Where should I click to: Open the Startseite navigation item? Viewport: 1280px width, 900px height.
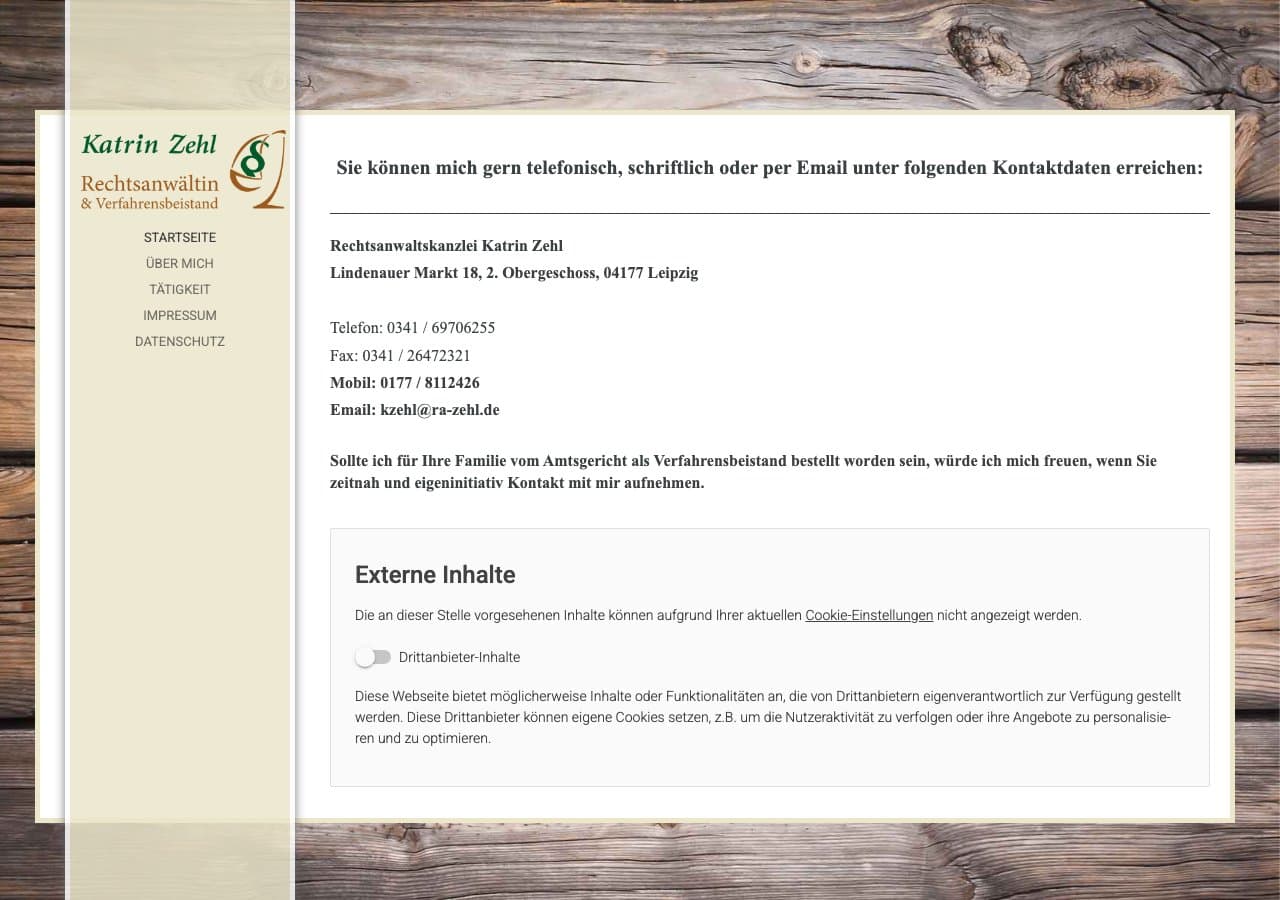pos(180,237)
